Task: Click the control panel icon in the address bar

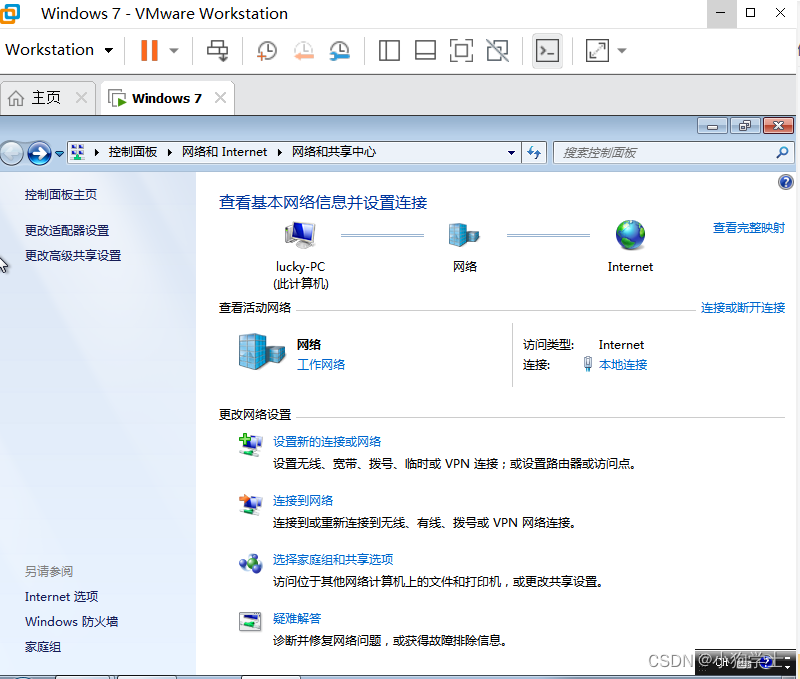Action: [78, 152]
